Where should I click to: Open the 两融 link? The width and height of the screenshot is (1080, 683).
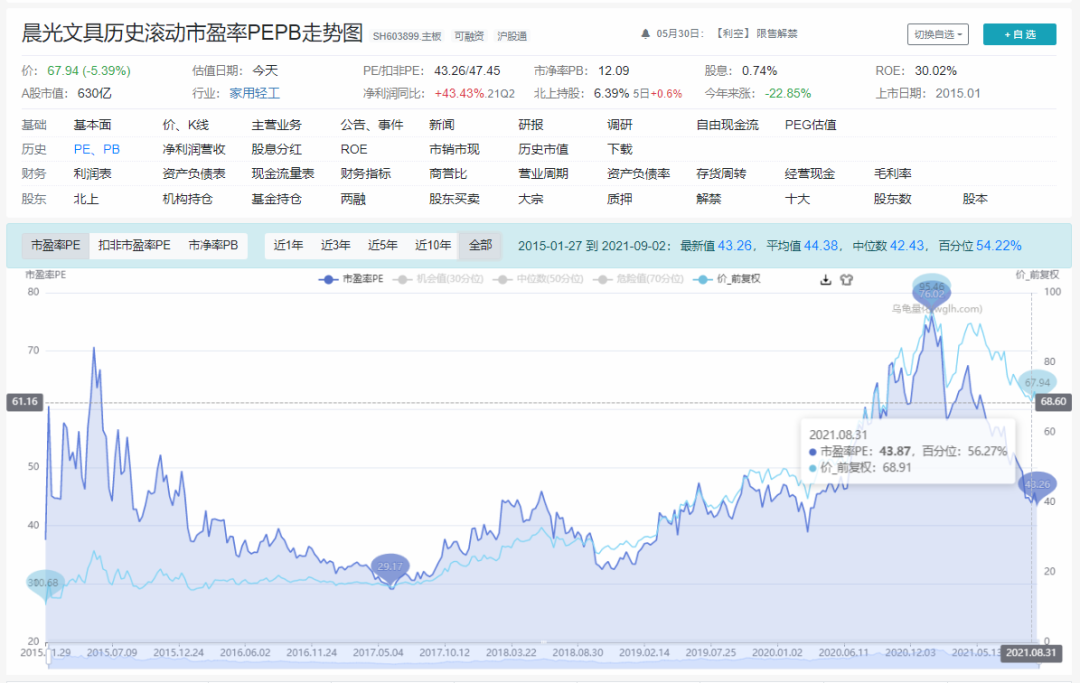pyautogui.click(x=353, y=199)
